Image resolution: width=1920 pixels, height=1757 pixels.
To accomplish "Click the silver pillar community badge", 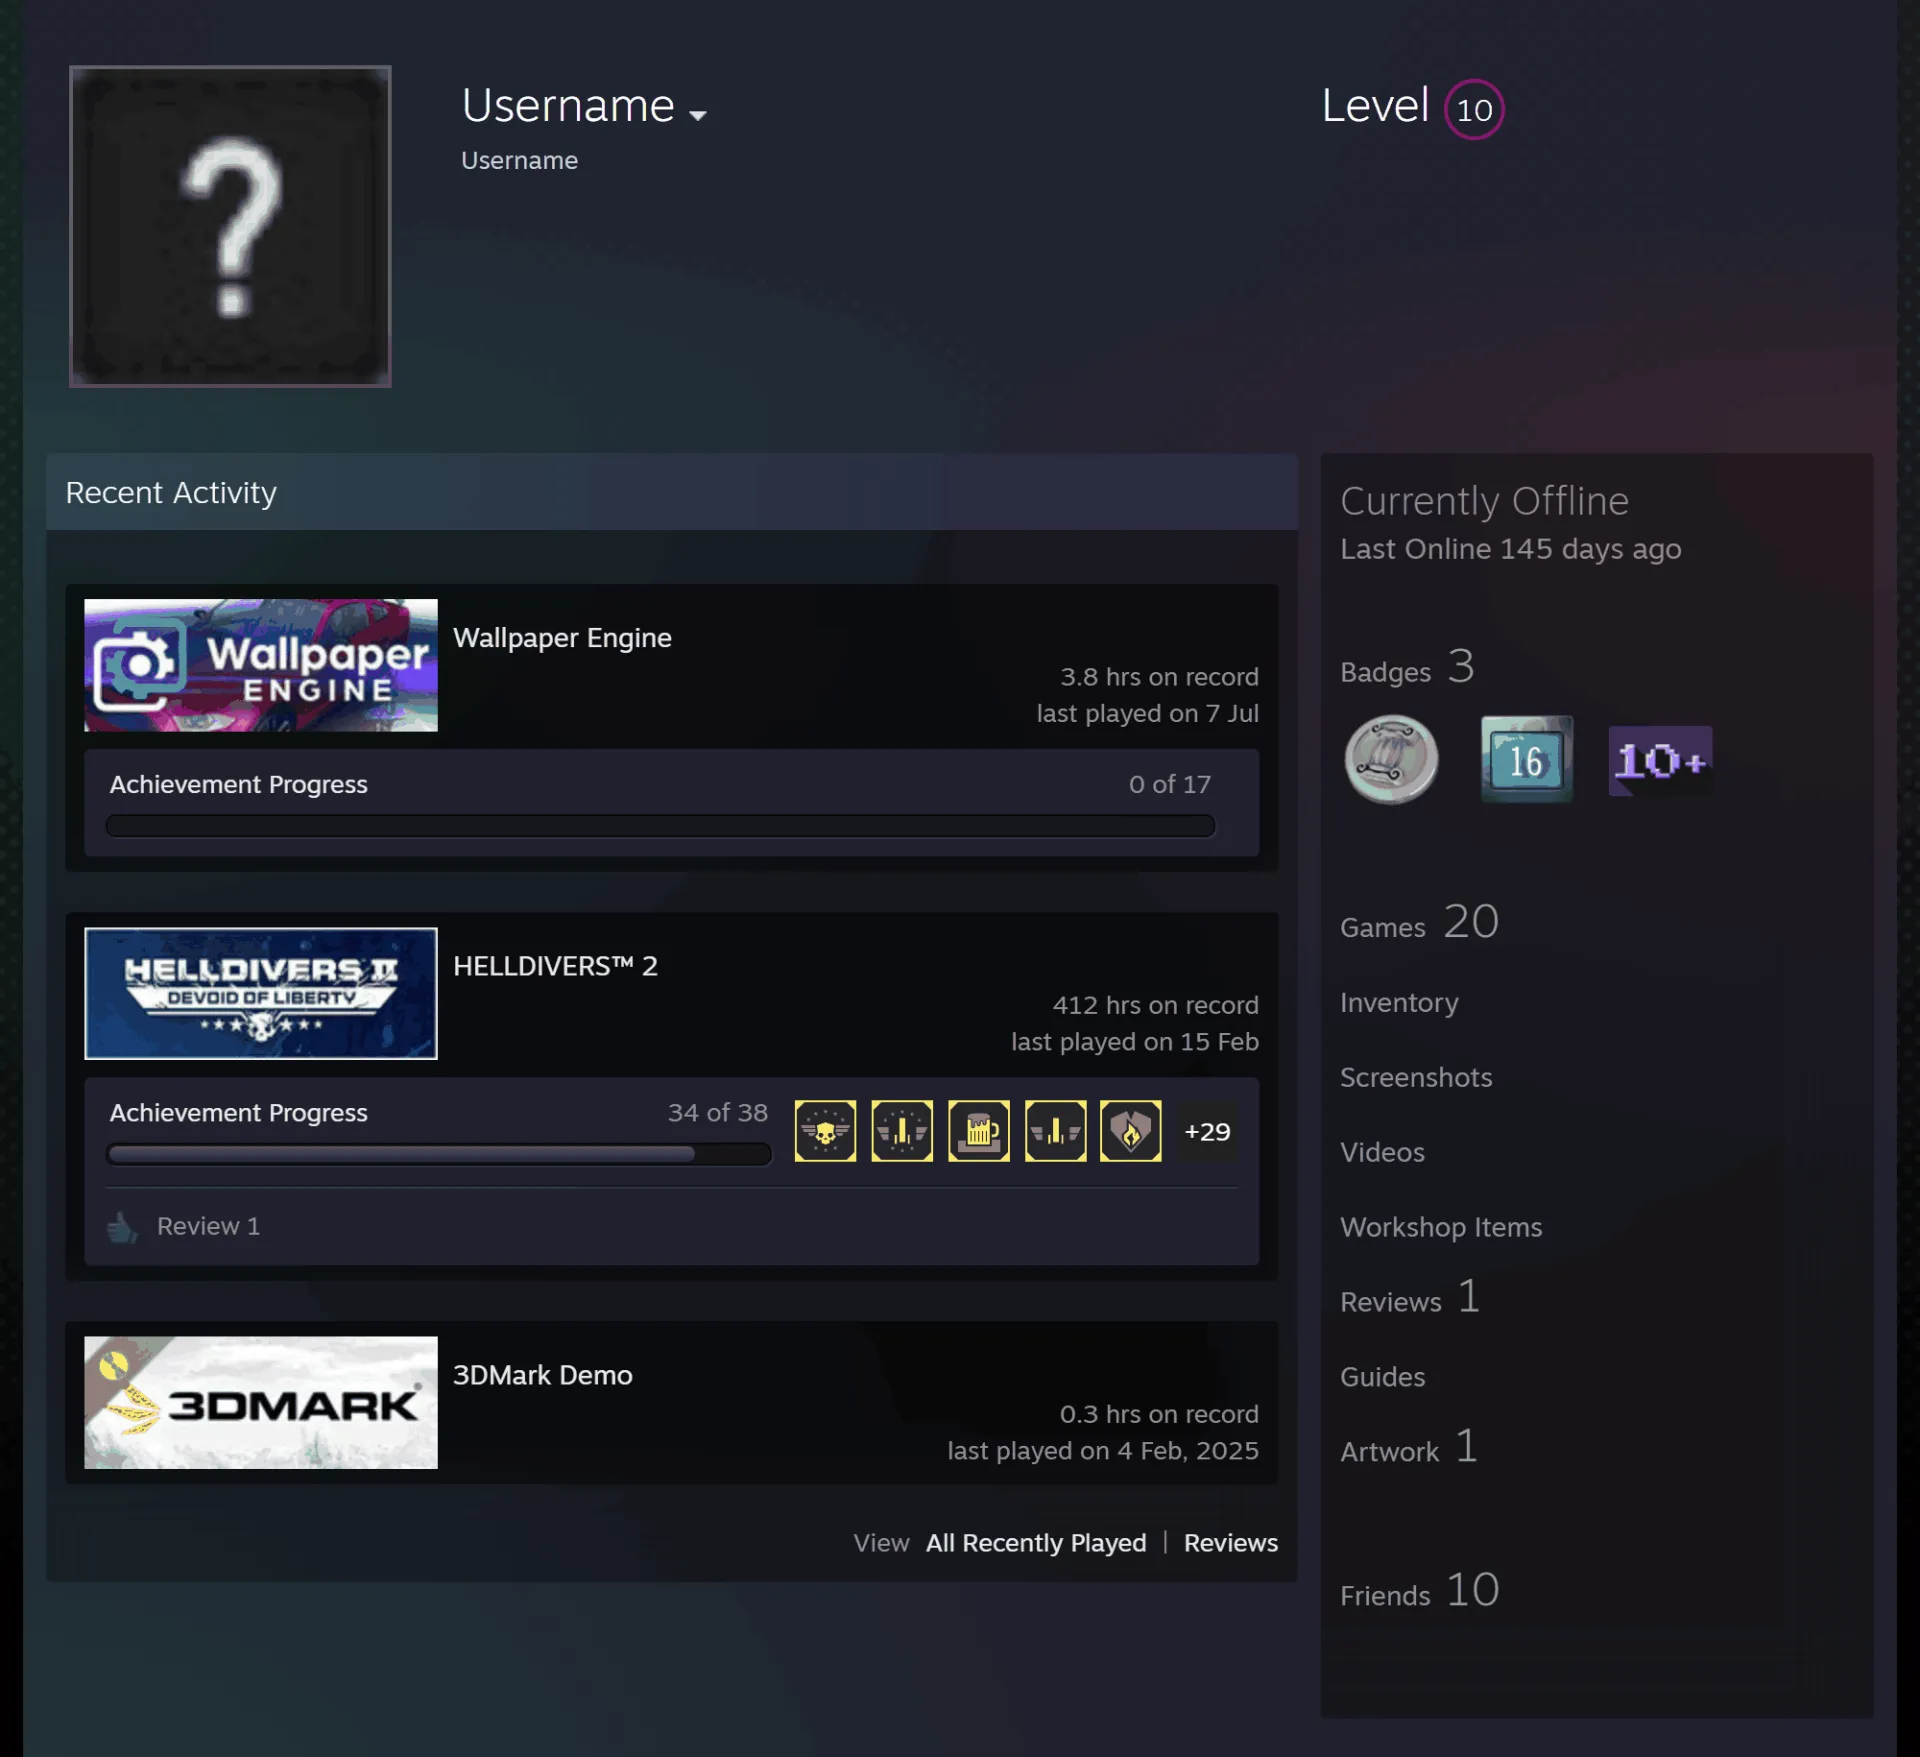I will click(1391, 760).
